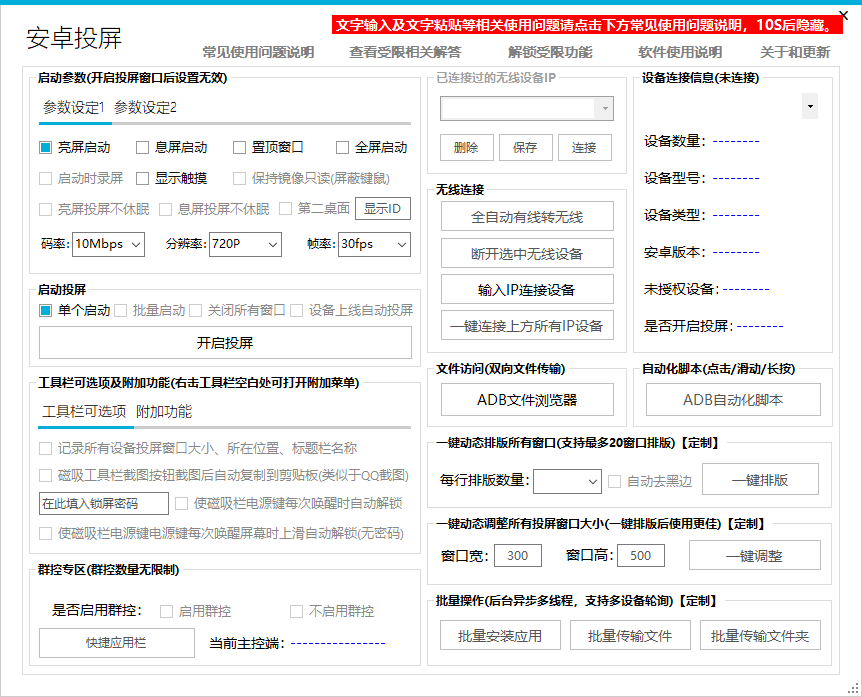Open the ADB文件浏览器
The image size is (862, 697).
(x=527, y=400)
